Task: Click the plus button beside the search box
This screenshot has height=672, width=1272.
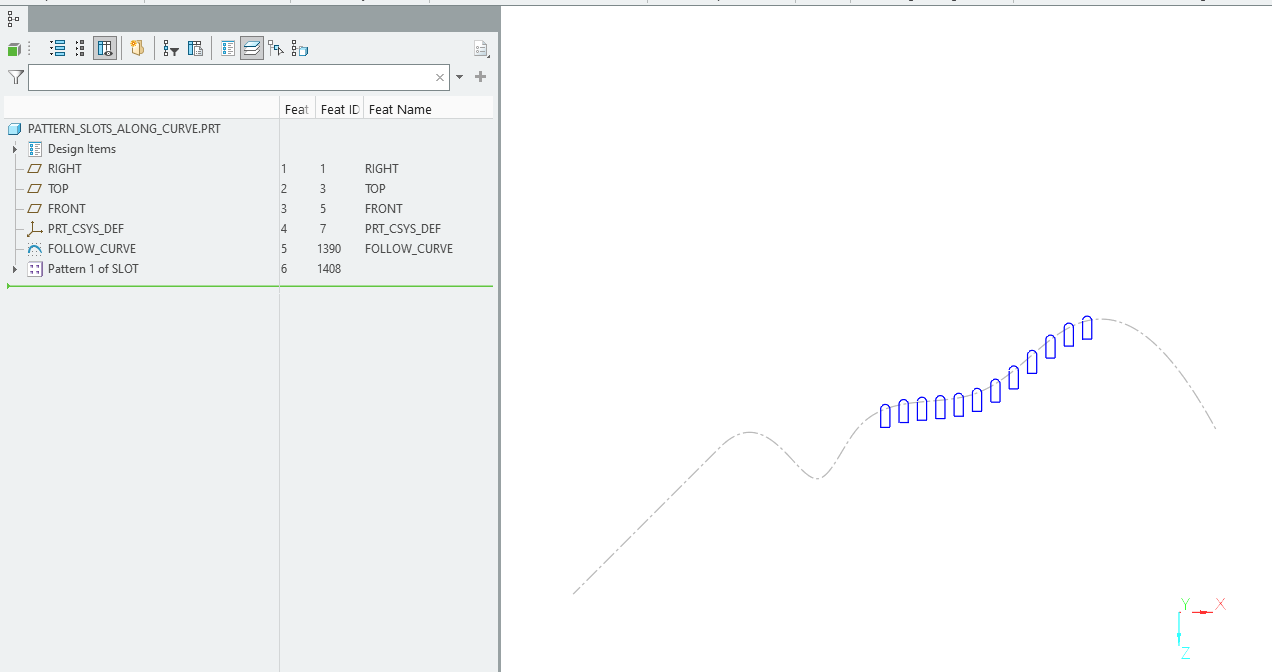Action: pyautogui.click(x=480, y=77)
